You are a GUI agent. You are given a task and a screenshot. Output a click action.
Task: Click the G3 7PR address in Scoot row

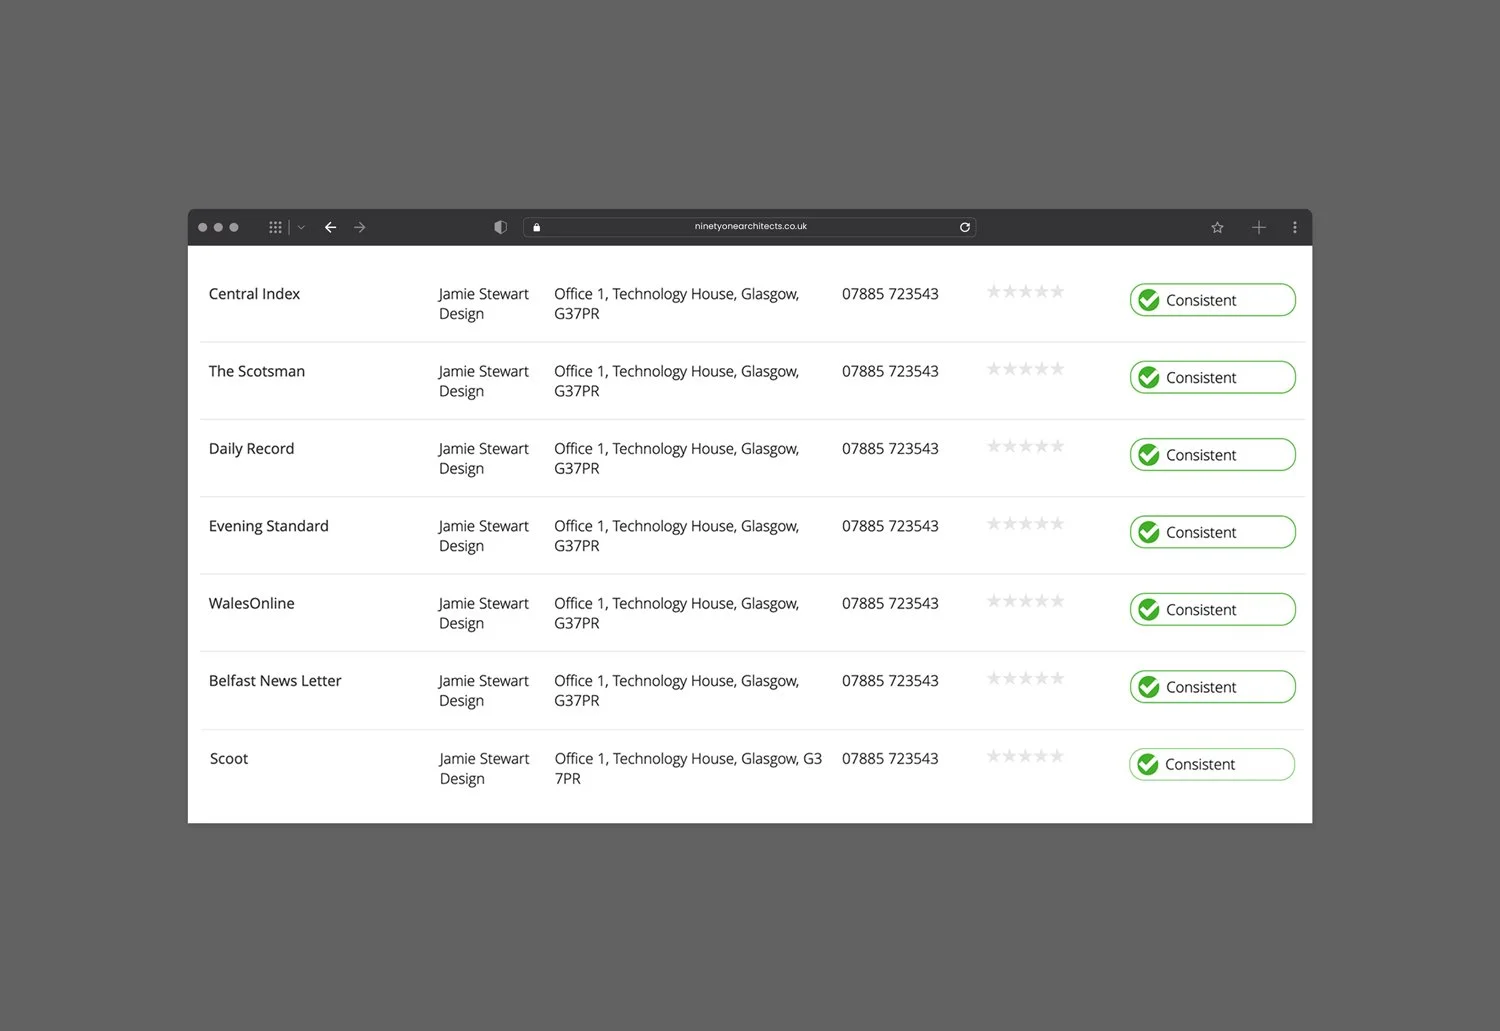[x=688, y=769]
